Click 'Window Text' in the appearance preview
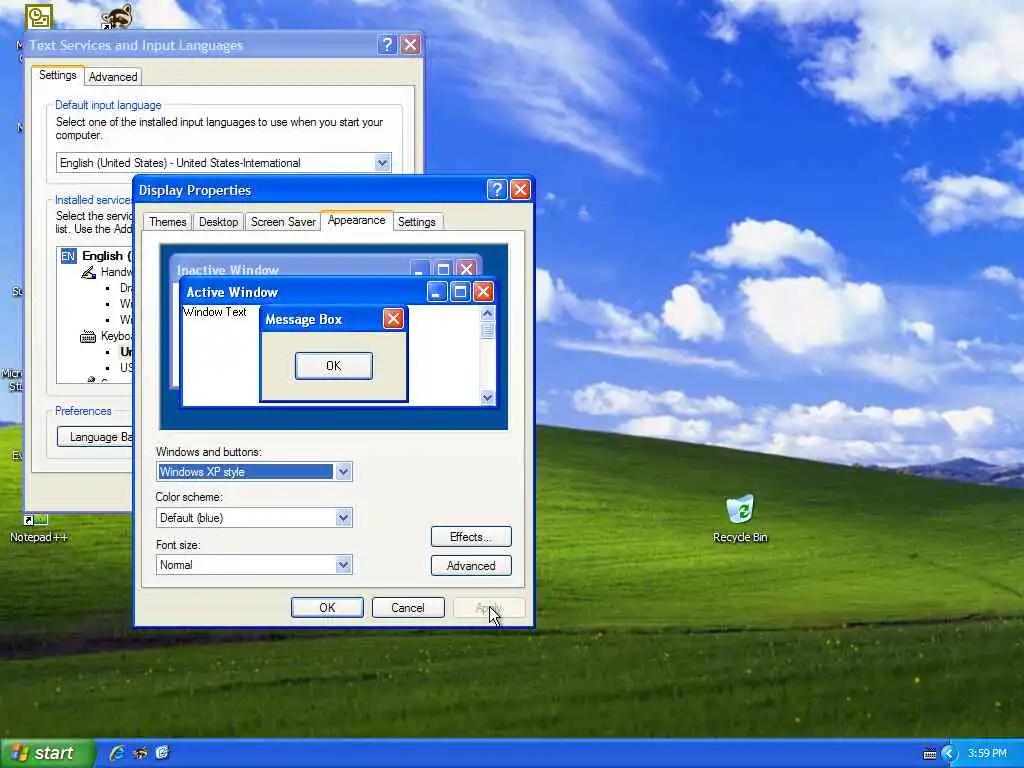 (x=215, y=312)
